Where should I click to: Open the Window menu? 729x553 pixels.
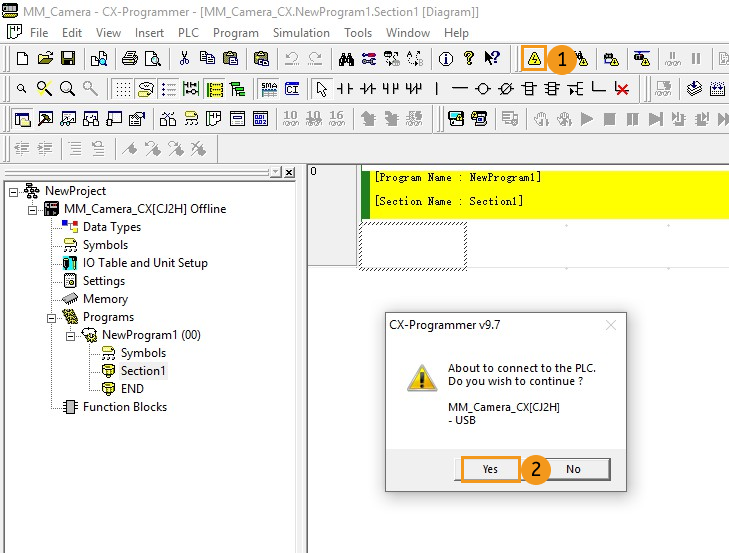coord(408,33)
